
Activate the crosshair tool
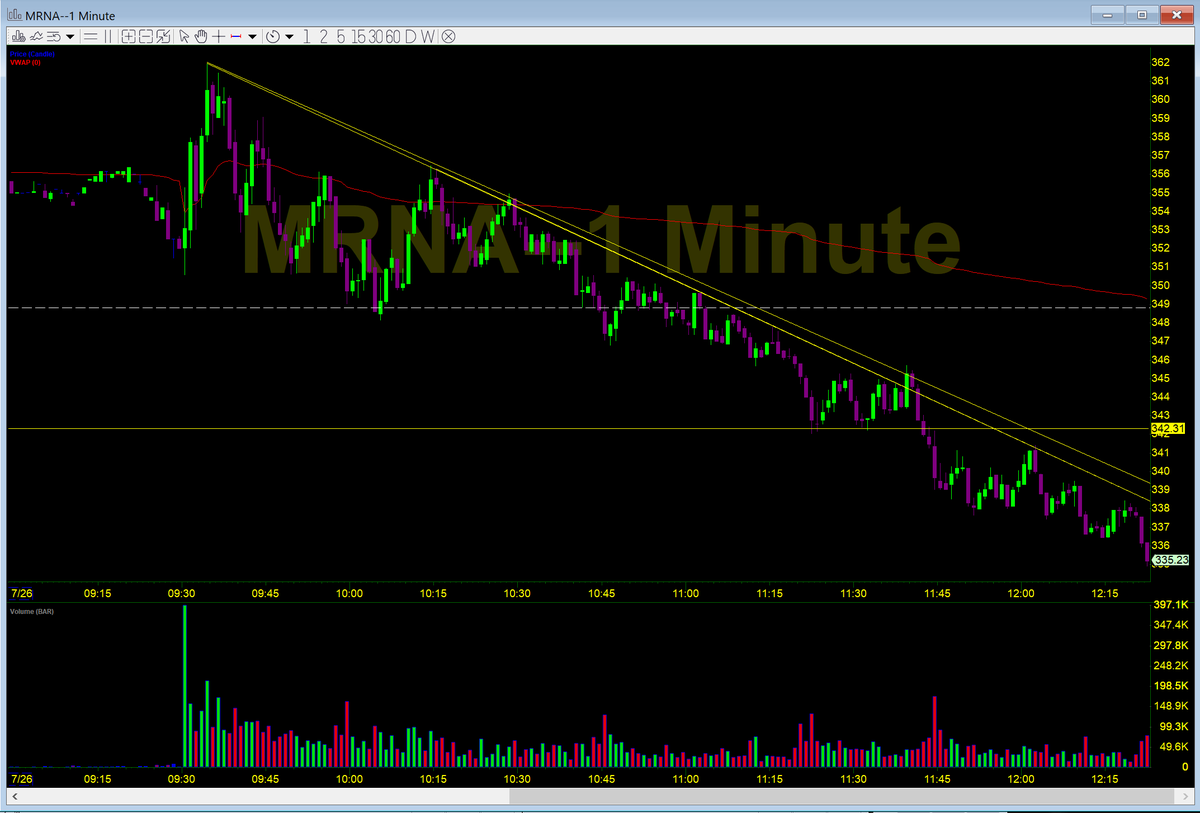coord(217,36)
